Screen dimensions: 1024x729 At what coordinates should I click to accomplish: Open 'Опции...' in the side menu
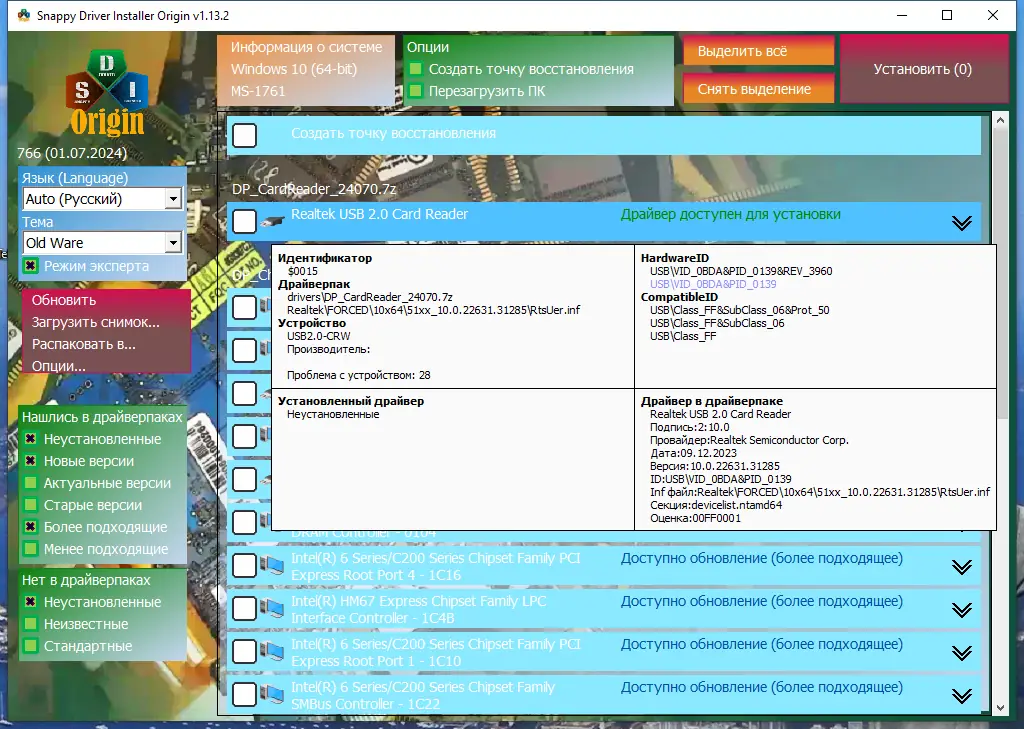[x=59, y=366]
